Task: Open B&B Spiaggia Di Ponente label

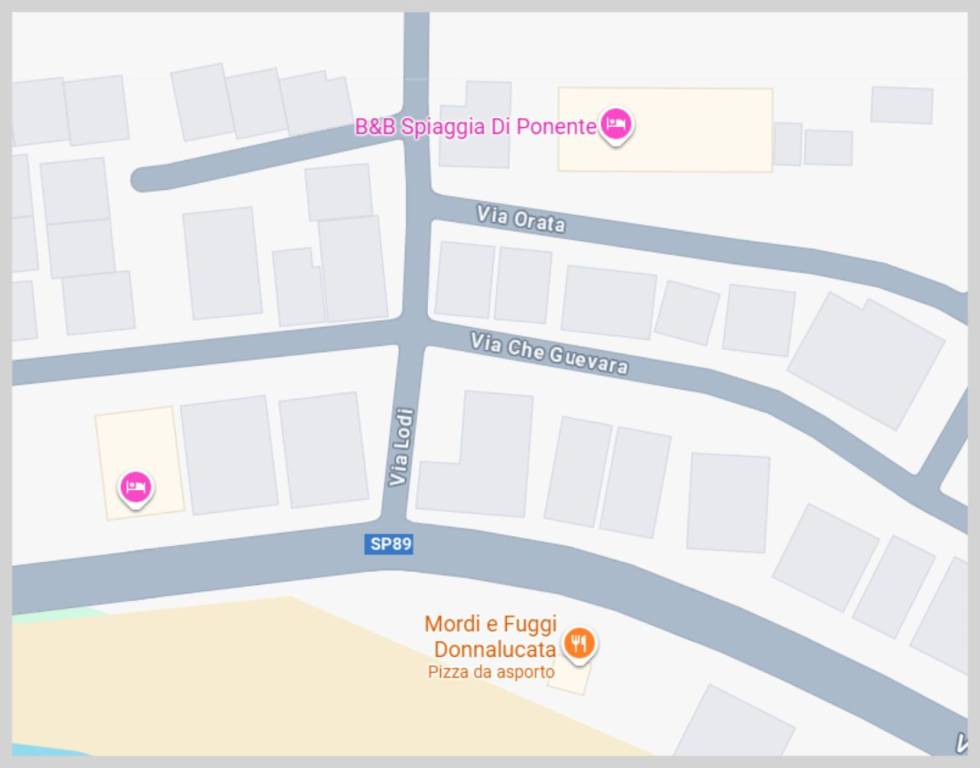Action: [x=476, y=127]
